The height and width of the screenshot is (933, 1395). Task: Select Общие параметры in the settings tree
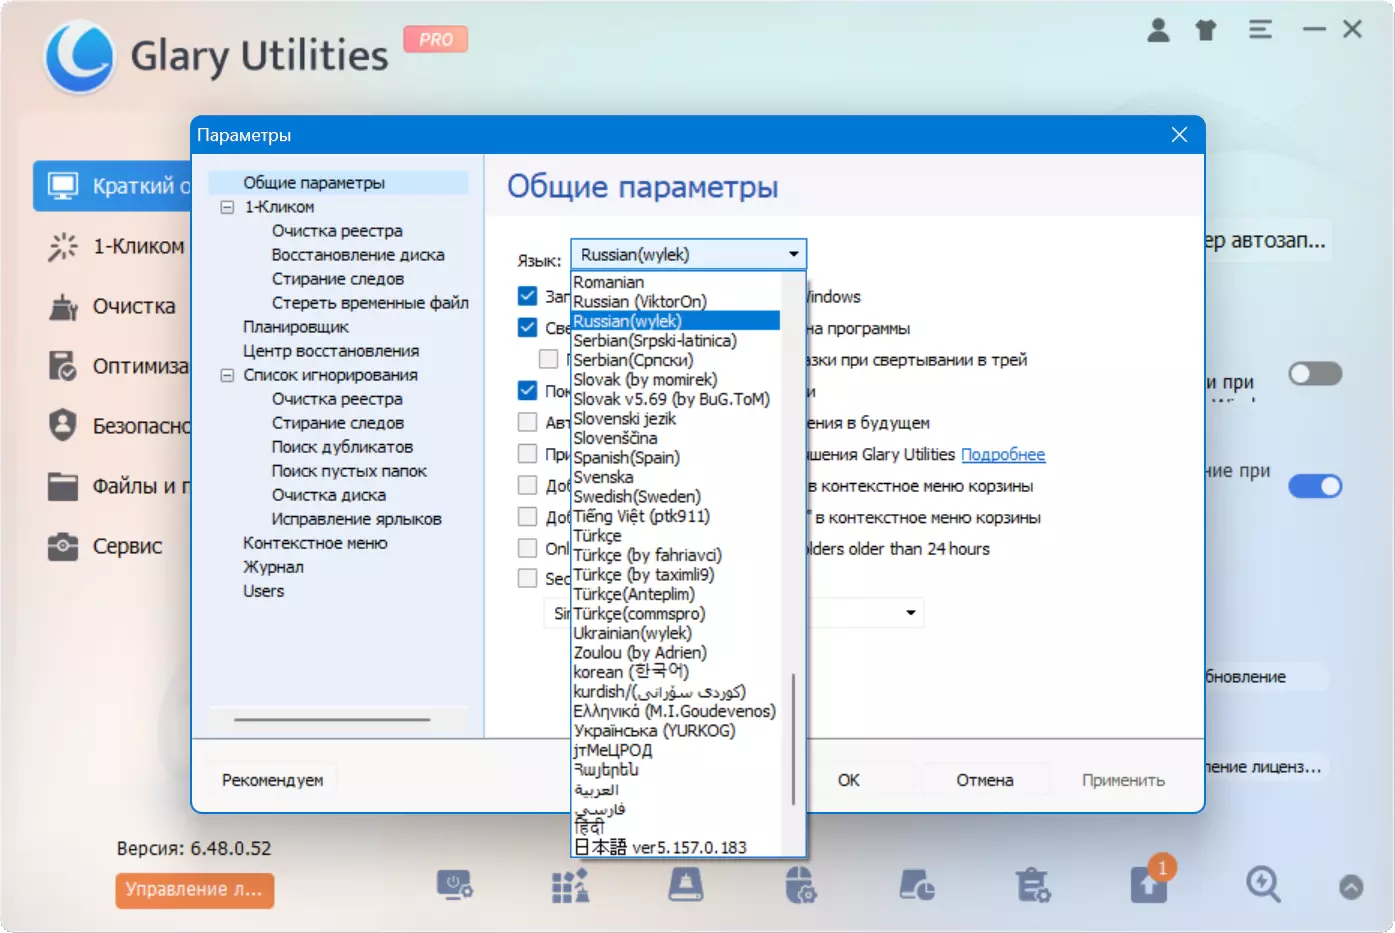(x=314, y=183)
